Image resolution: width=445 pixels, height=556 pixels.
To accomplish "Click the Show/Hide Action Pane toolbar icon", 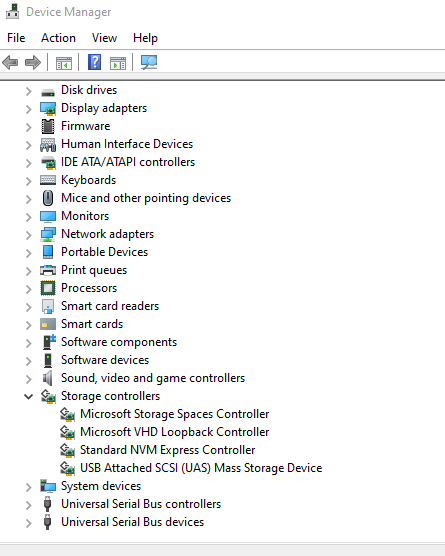I will pos(118,63).
